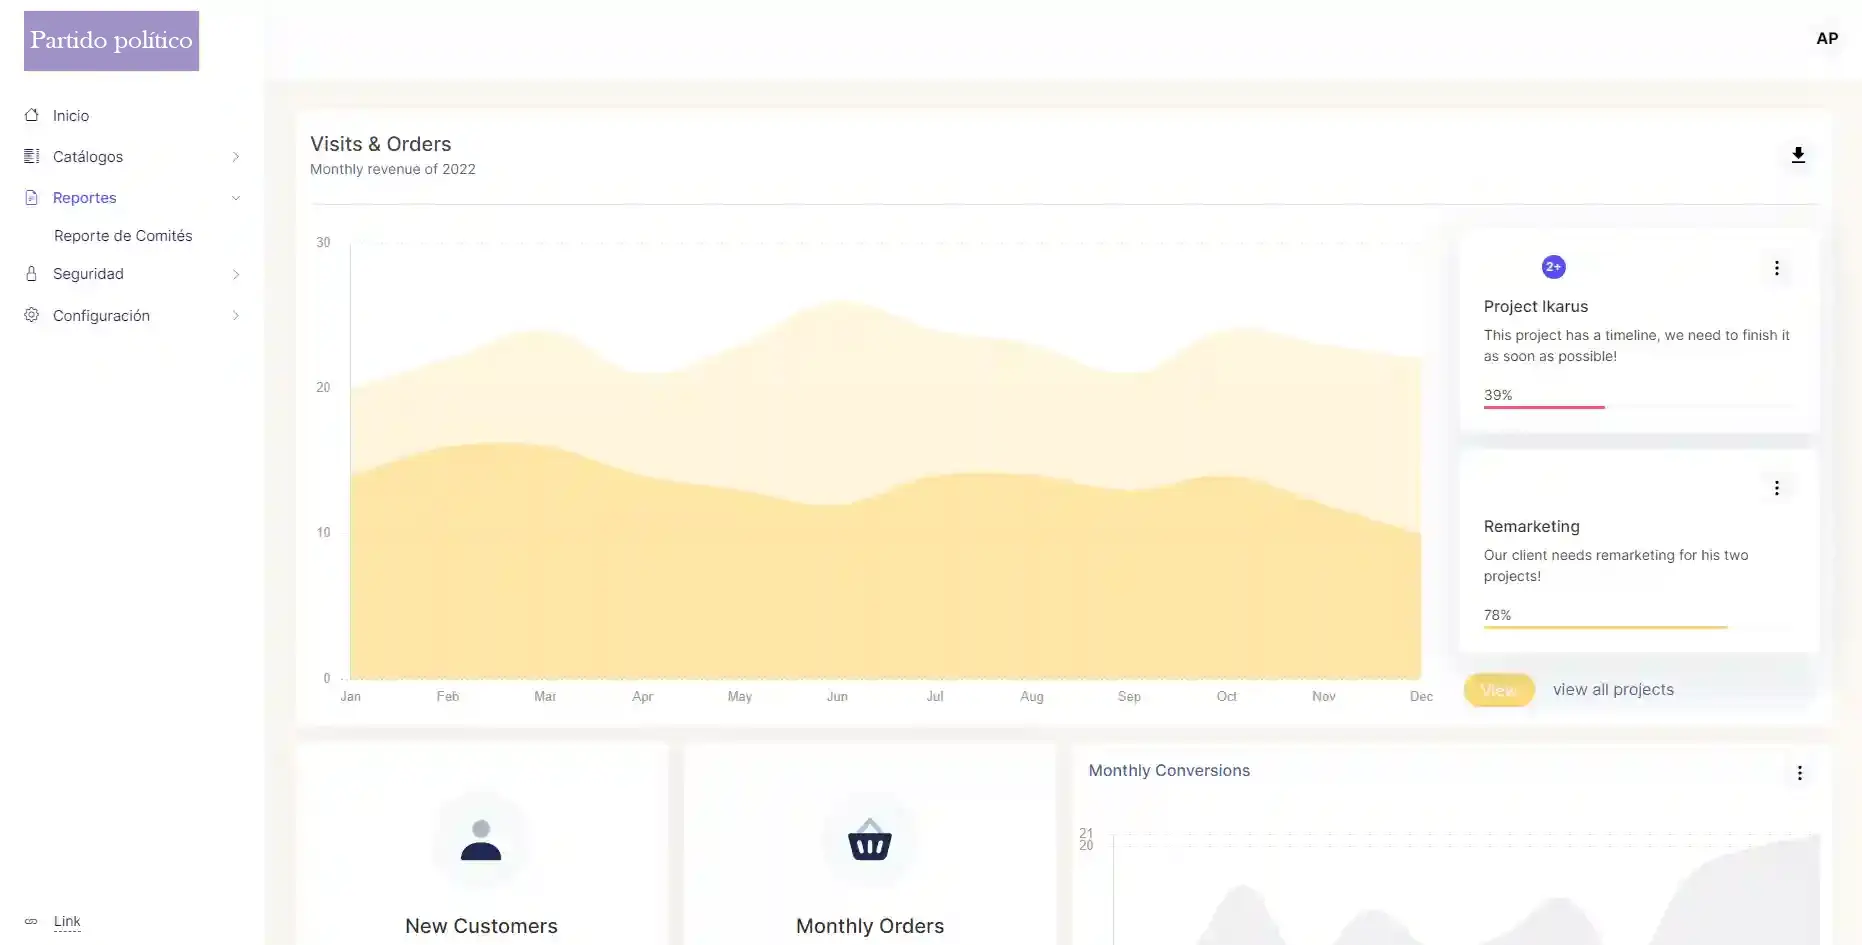1862x945 pixels.
Task: Click the Reportes document icon
Action: (32, 197)
